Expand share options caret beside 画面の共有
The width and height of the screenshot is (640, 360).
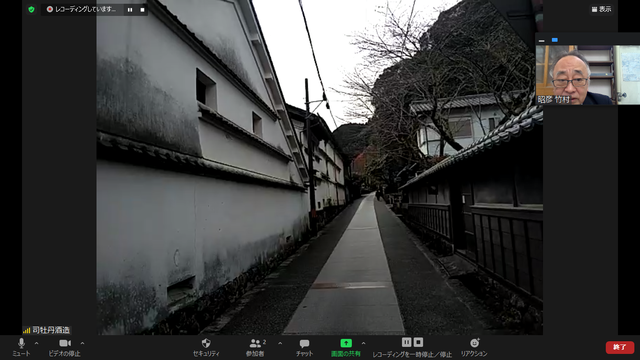[363, 343]
